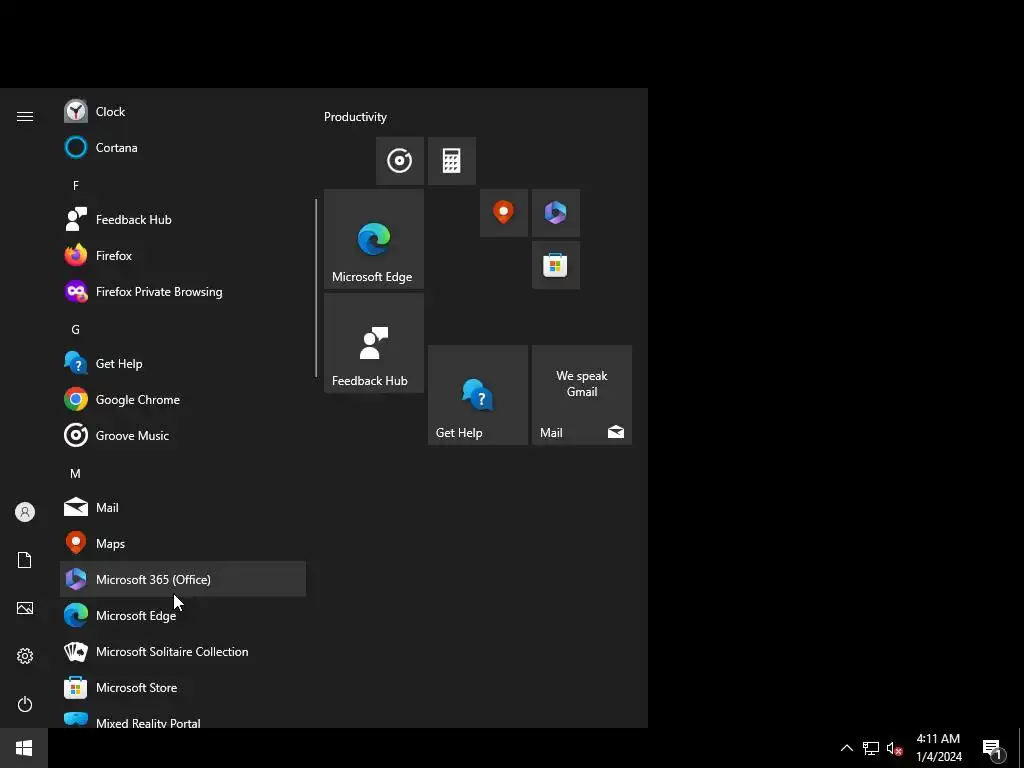Open the Microsoft Store small tile
Viewport: 1024px width, 768px height.
coord(556,265)
